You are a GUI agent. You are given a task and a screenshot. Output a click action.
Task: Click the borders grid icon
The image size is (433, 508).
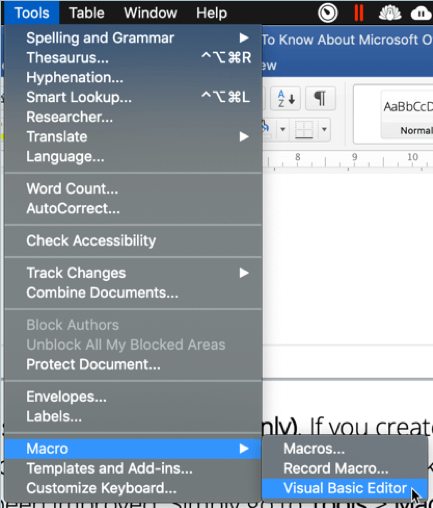[x=304, y=129]
